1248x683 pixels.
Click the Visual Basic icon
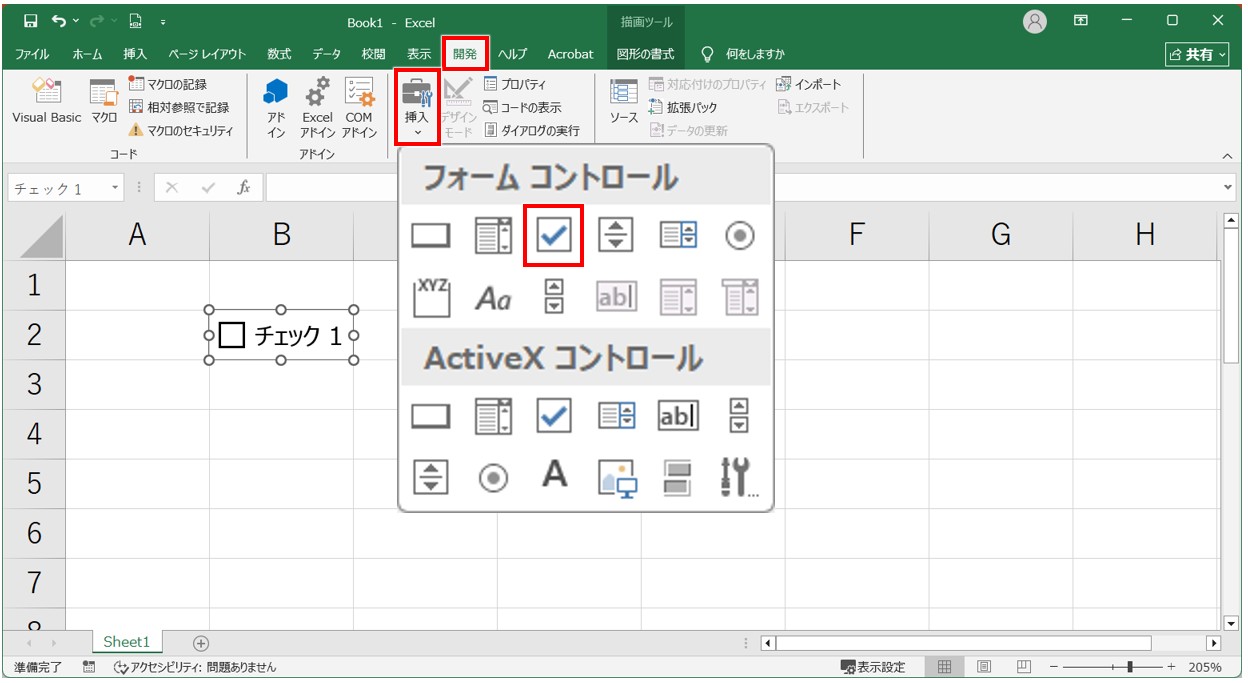click(x=46, y=102)
